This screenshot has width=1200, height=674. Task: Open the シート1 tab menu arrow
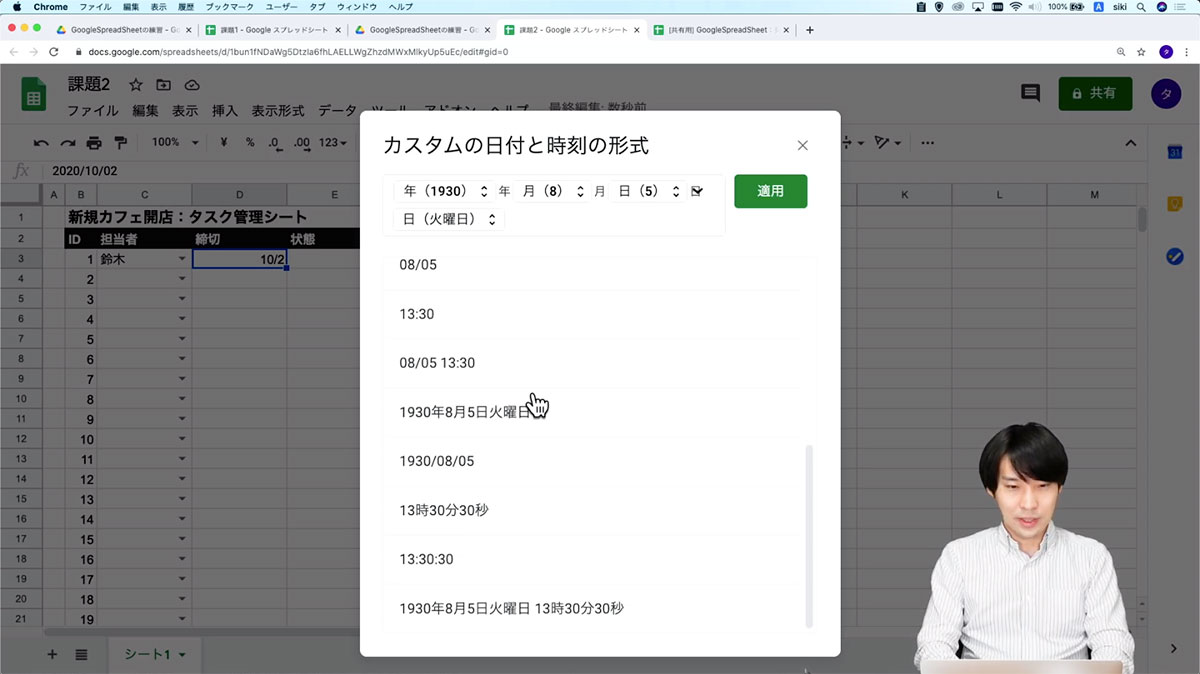(182, 655)
